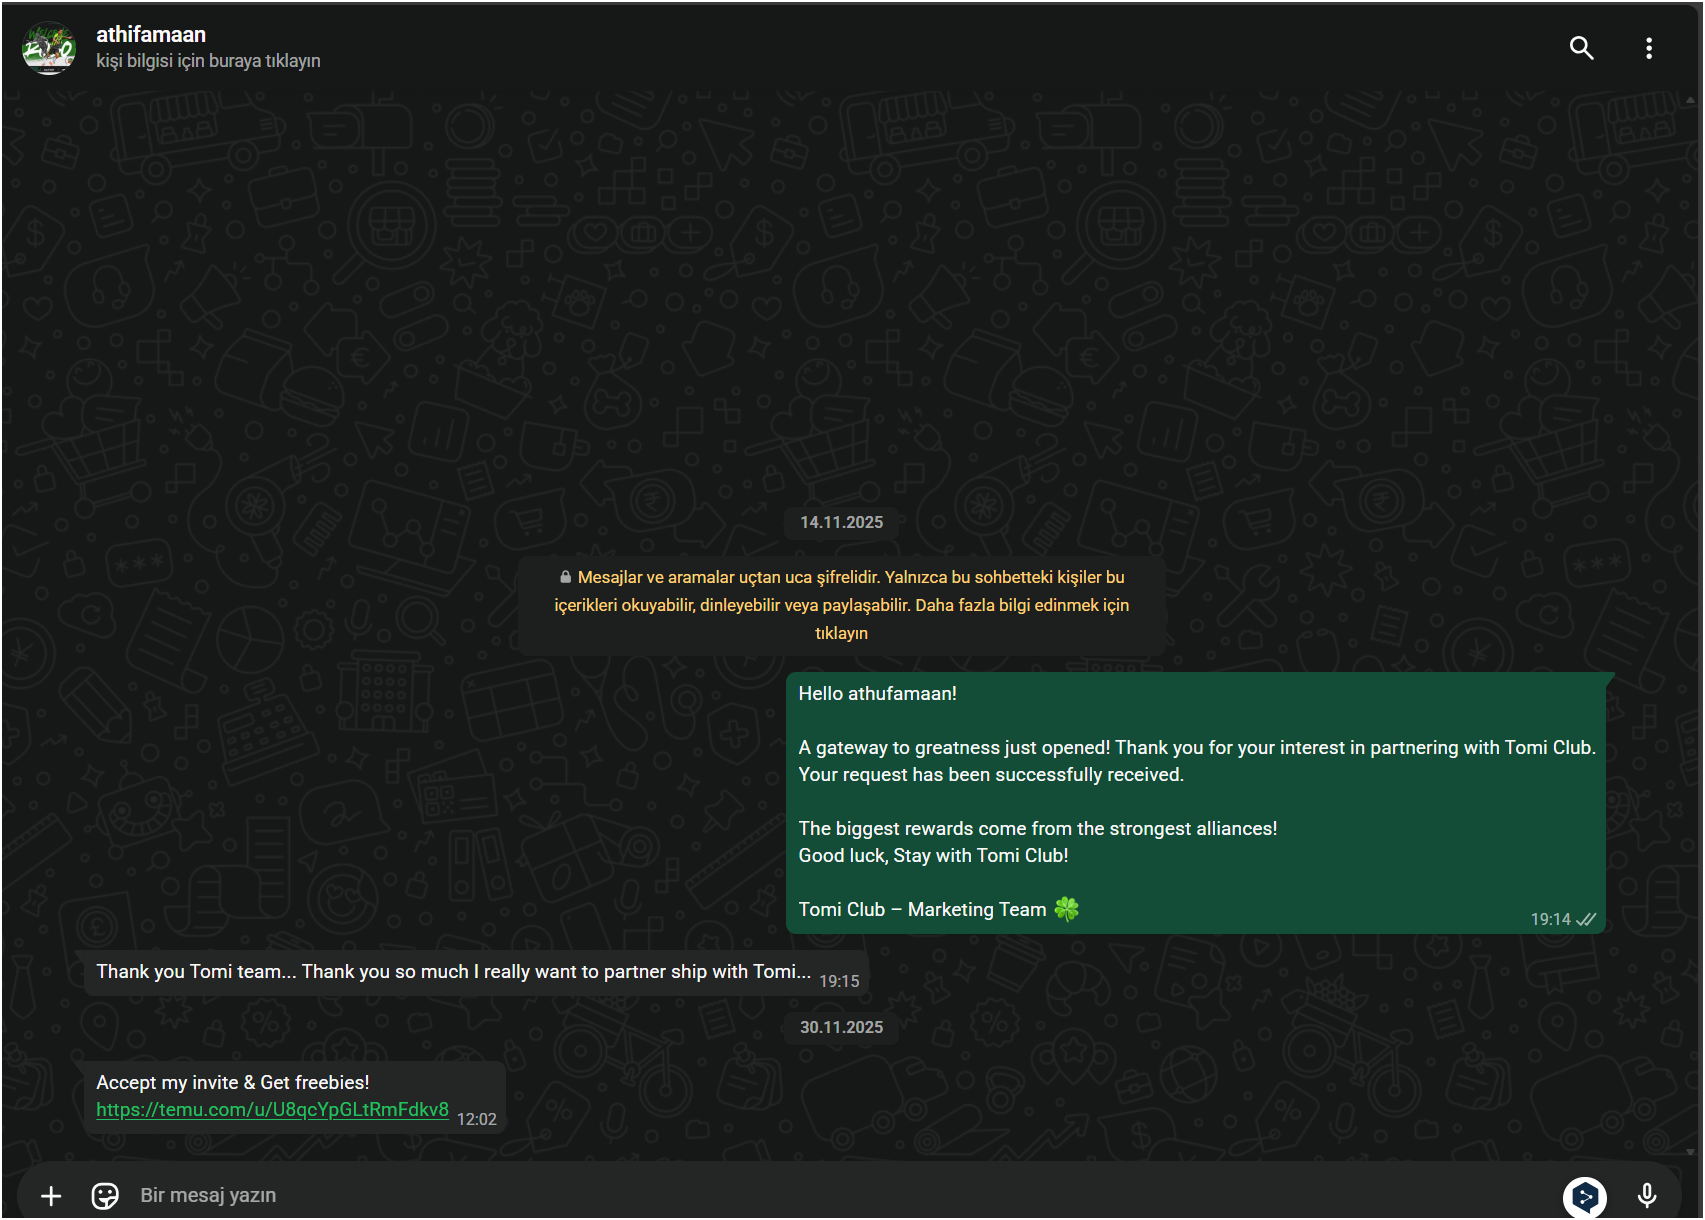Click the "Good luck, Stay with Tomi Club!" line

point(933,856)
